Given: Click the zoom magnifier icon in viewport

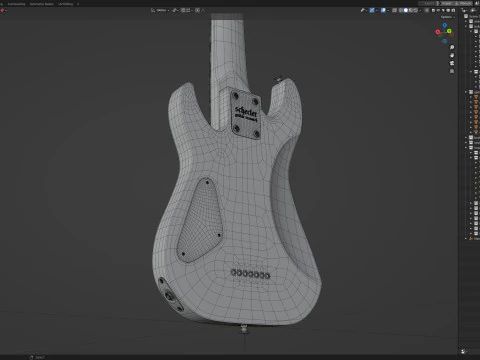Looking at the screenshot, I should (x=452, y=47).
